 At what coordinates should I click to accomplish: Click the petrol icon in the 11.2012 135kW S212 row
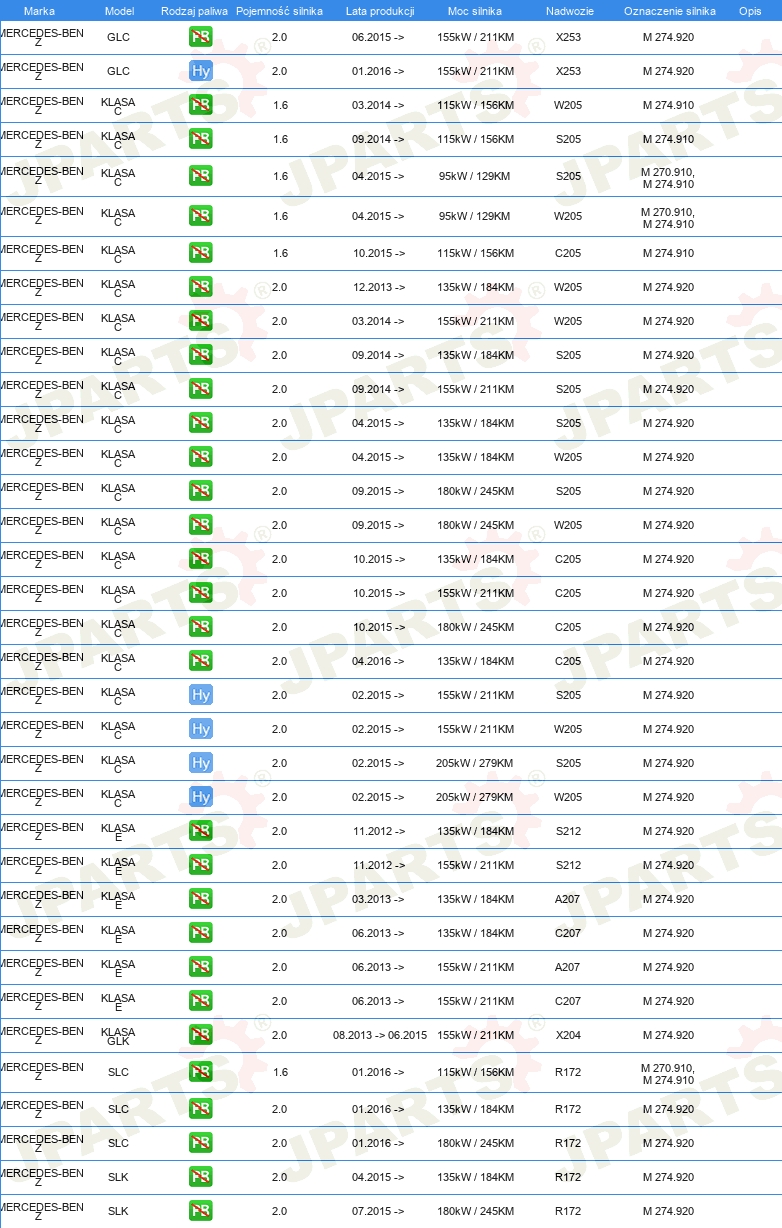click(200, 832)
